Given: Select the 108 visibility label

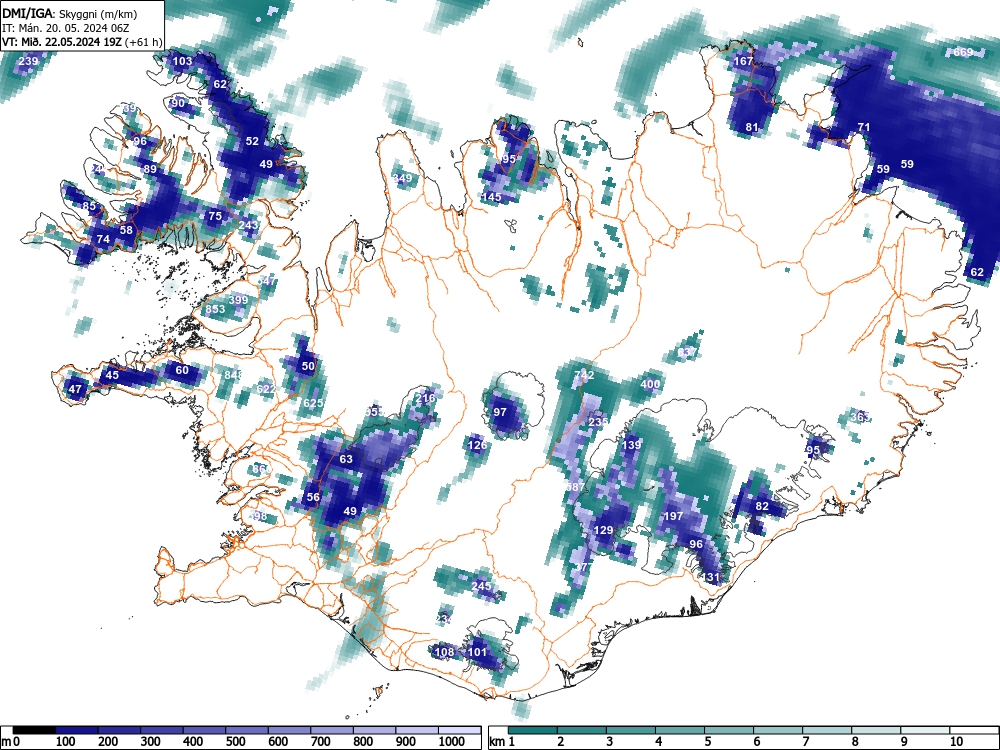Looking at the screenshot, I should pos(444,652).
